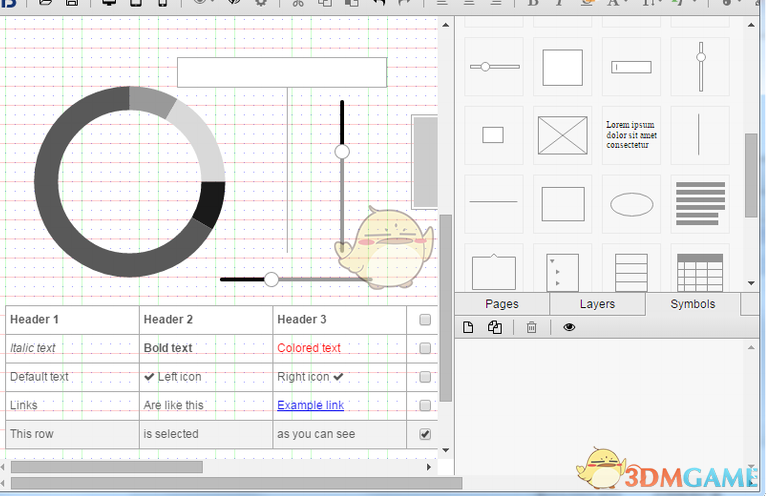Screen dimensions: 769x496
Task: Click the symbol palette vertical scrollbar thumb
Action: (x=751, y=175)
